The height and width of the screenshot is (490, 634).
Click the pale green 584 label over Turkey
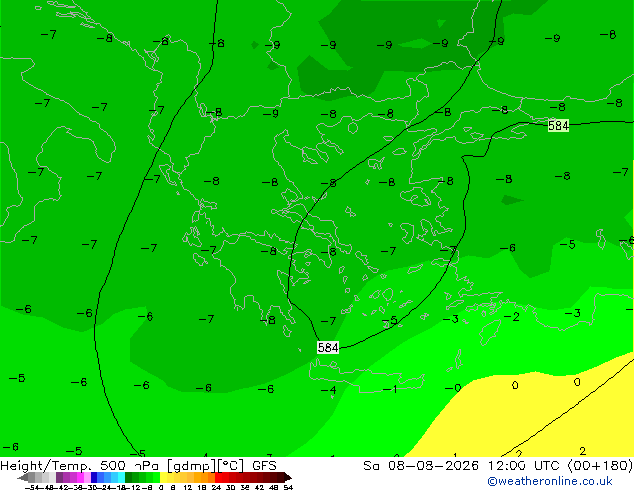point(558,125)
